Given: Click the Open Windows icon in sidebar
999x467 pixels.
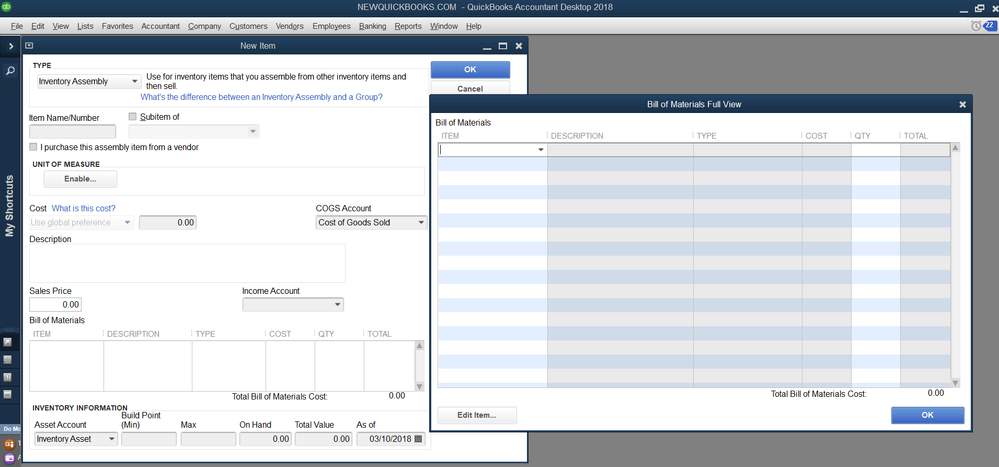Looking at the screenshot, I should pos(8,394).
